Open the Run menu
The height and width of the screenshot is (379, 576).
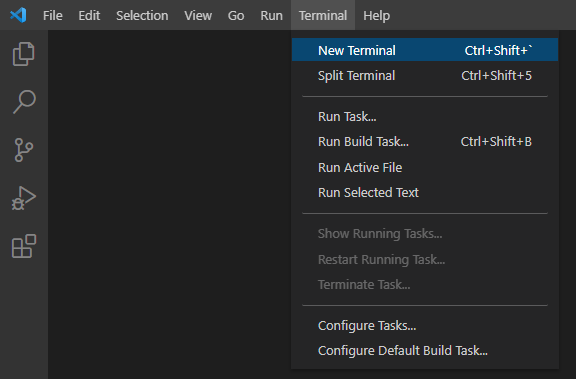[x=271, y=15]
